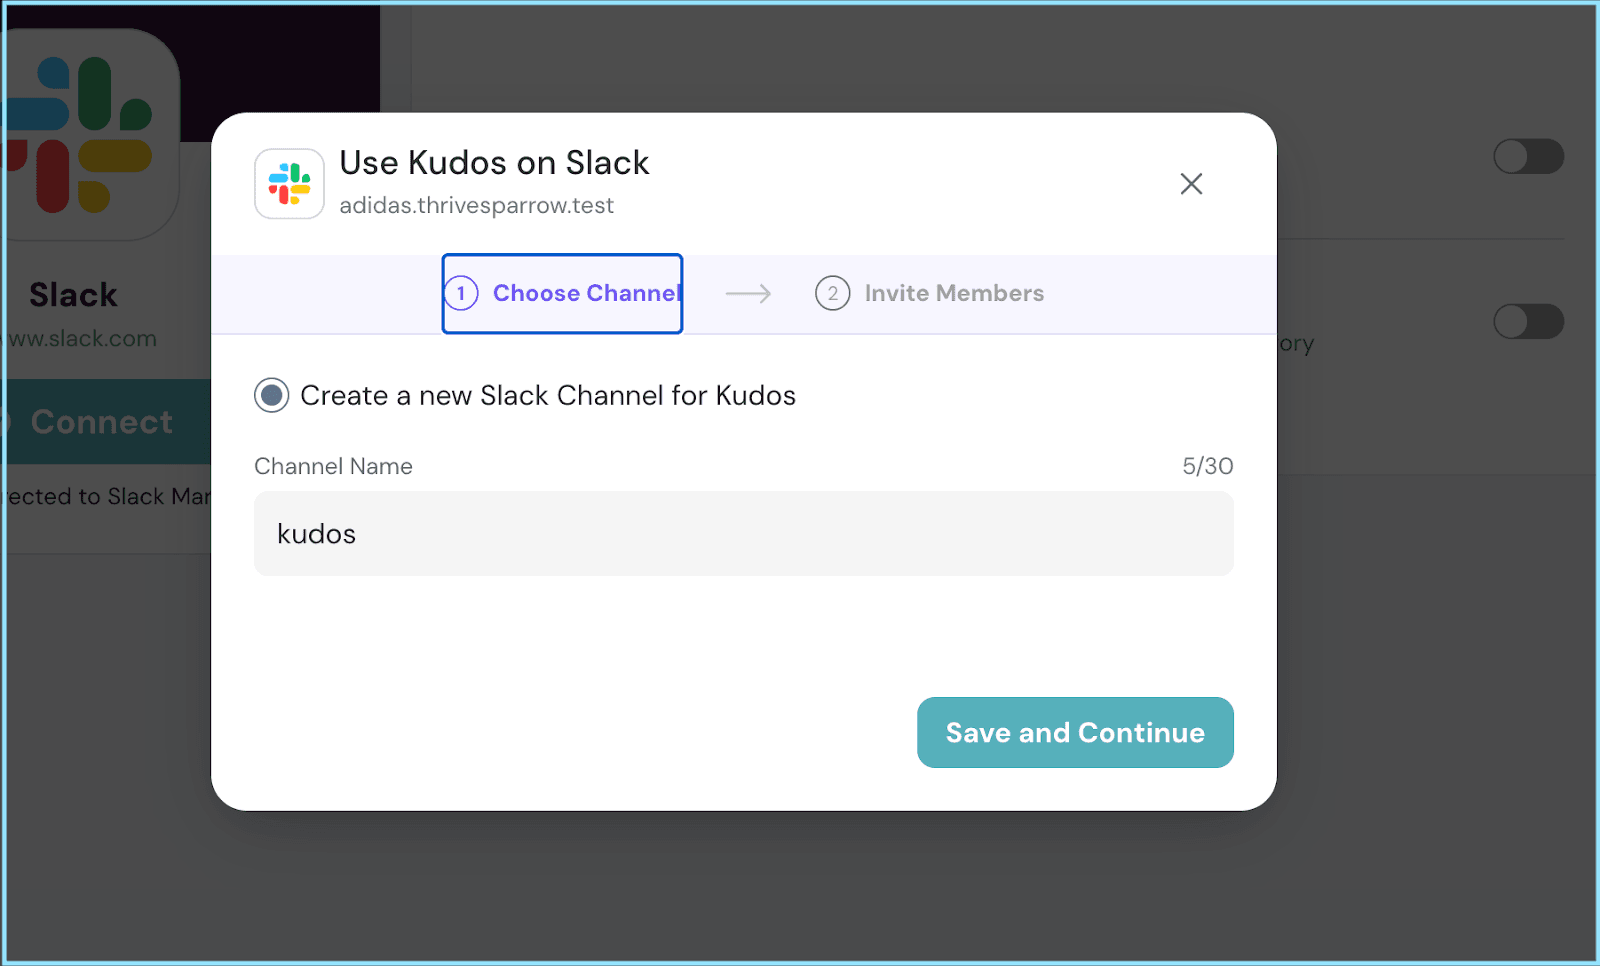1600x966 pixels.
Task: Click the step 2 circle number icon
Action: click(832, 293)
